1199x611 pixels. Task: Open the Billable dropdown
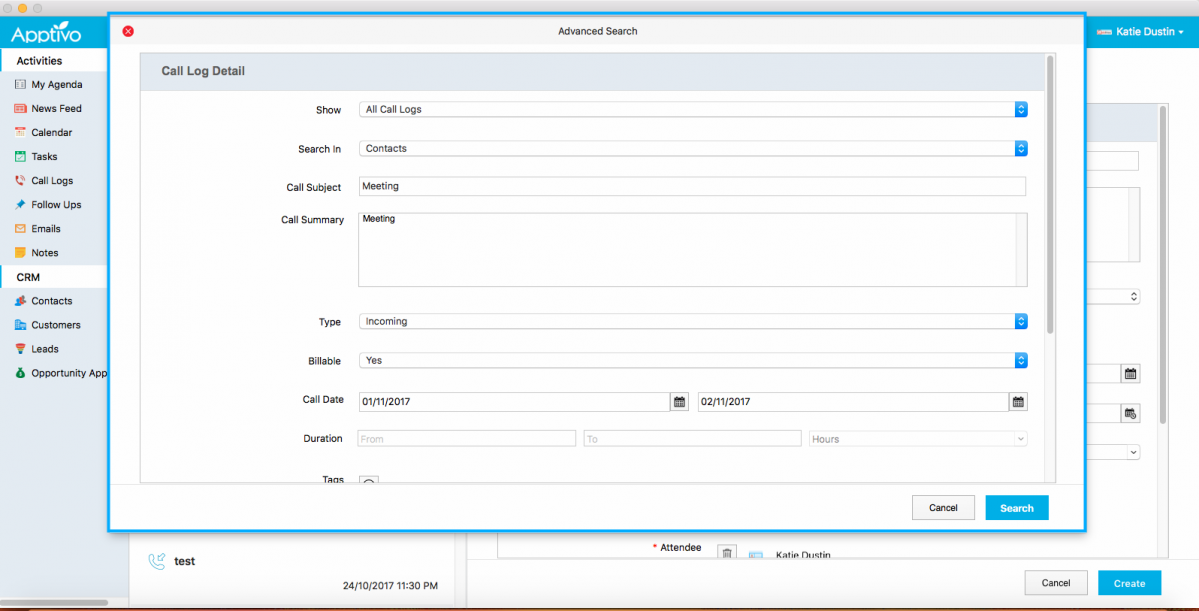tap(1020, 361)
